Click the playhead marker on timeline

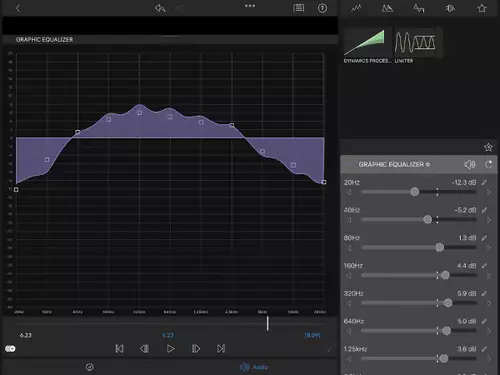(267, 323)
